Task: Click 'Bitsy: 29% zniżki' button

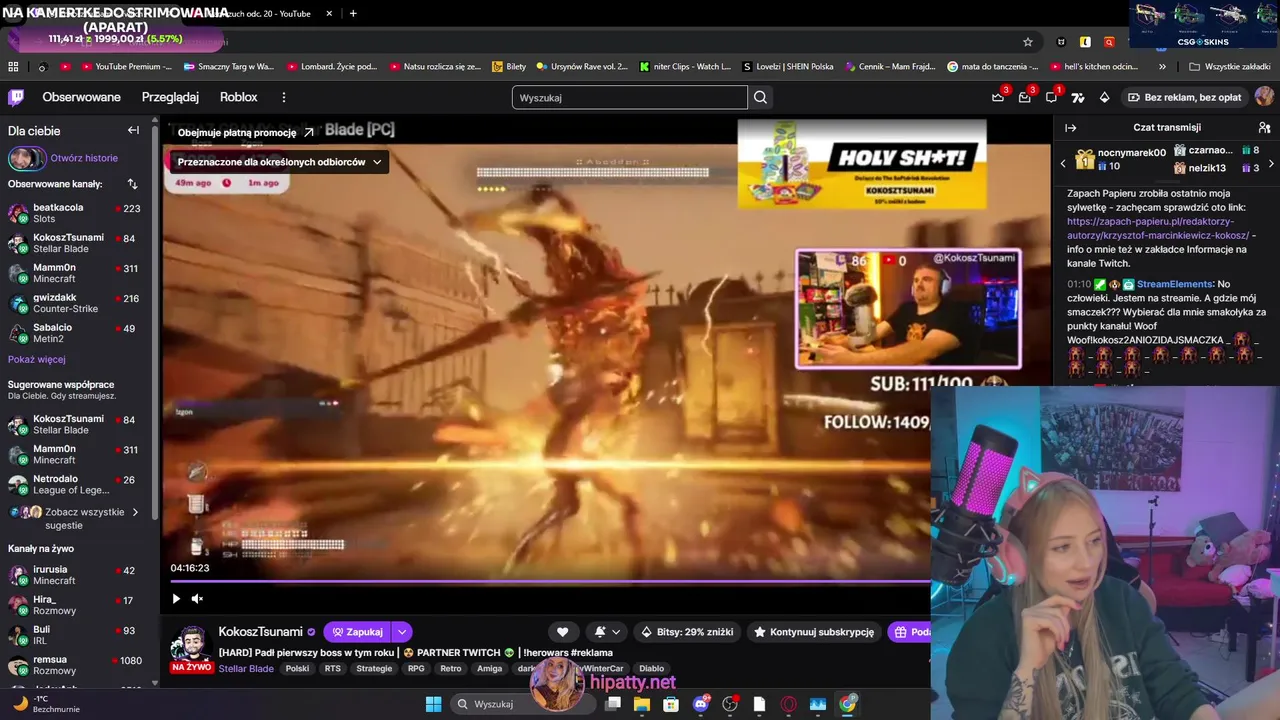Action: tap(687, 632)
